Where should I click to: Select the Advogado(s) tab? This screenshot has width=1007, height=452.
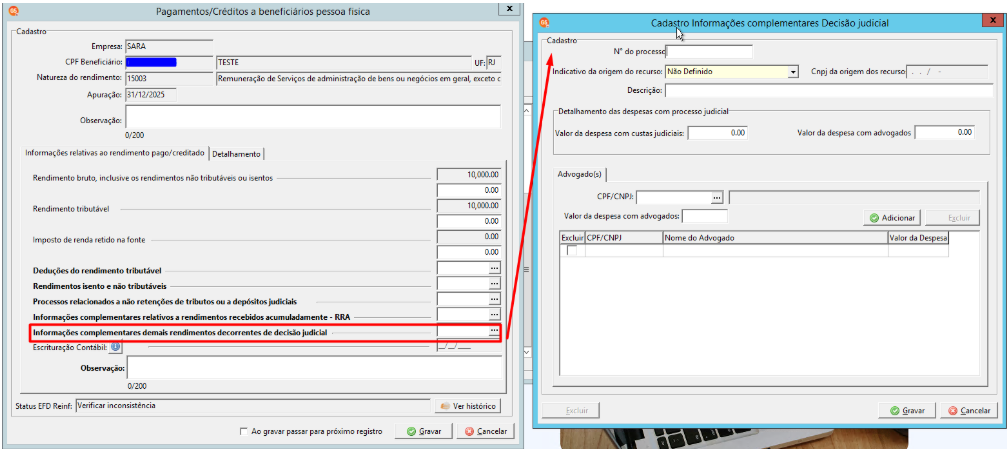[579, 174]
